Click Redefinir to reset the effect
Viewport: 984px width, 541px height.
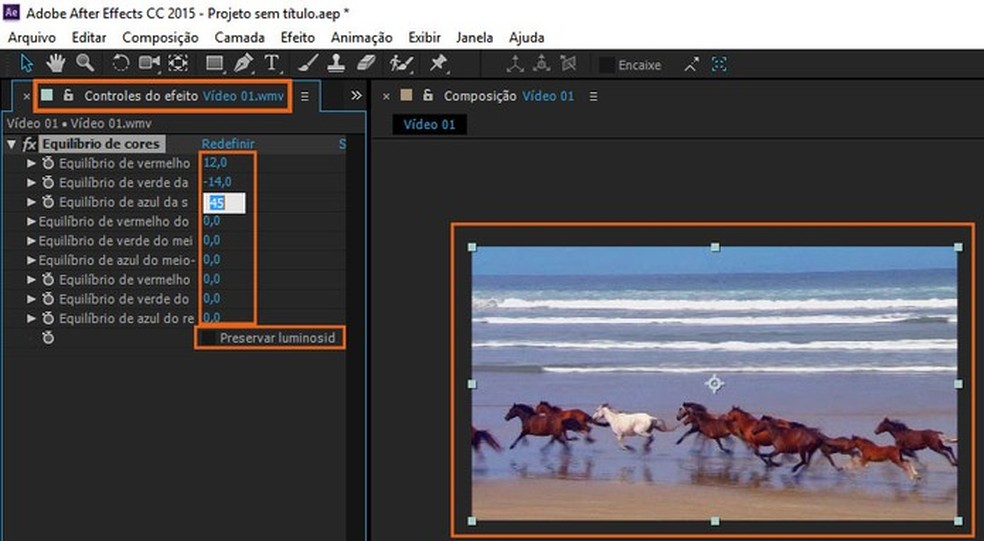[227, 144]
